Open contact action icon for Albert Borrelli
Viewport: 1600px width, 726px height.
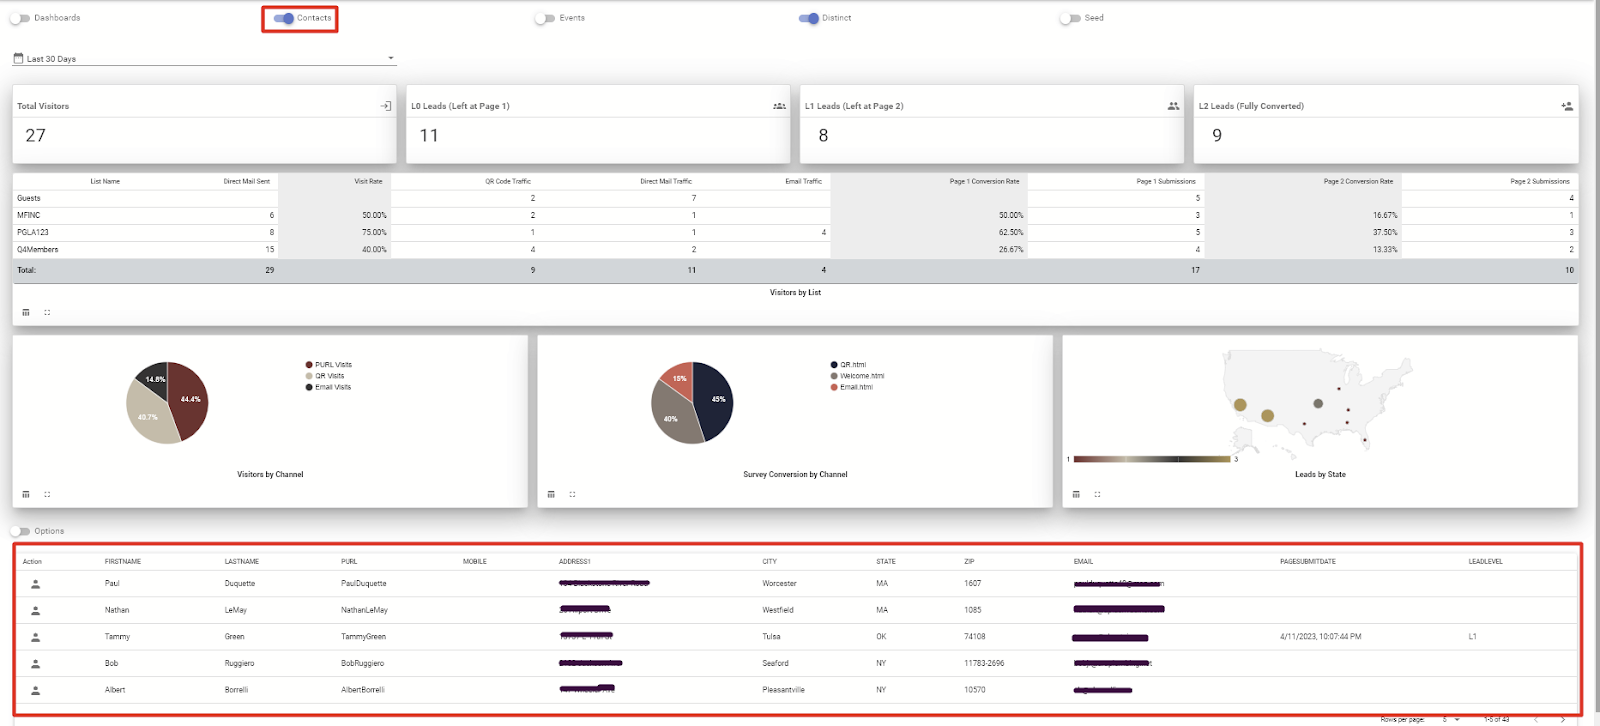tap(36, 690)
